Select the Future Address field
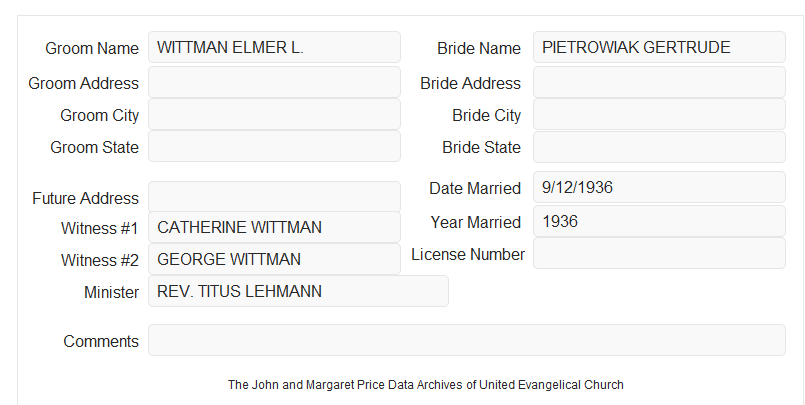 pyautogui.click(x=274, y=197)
